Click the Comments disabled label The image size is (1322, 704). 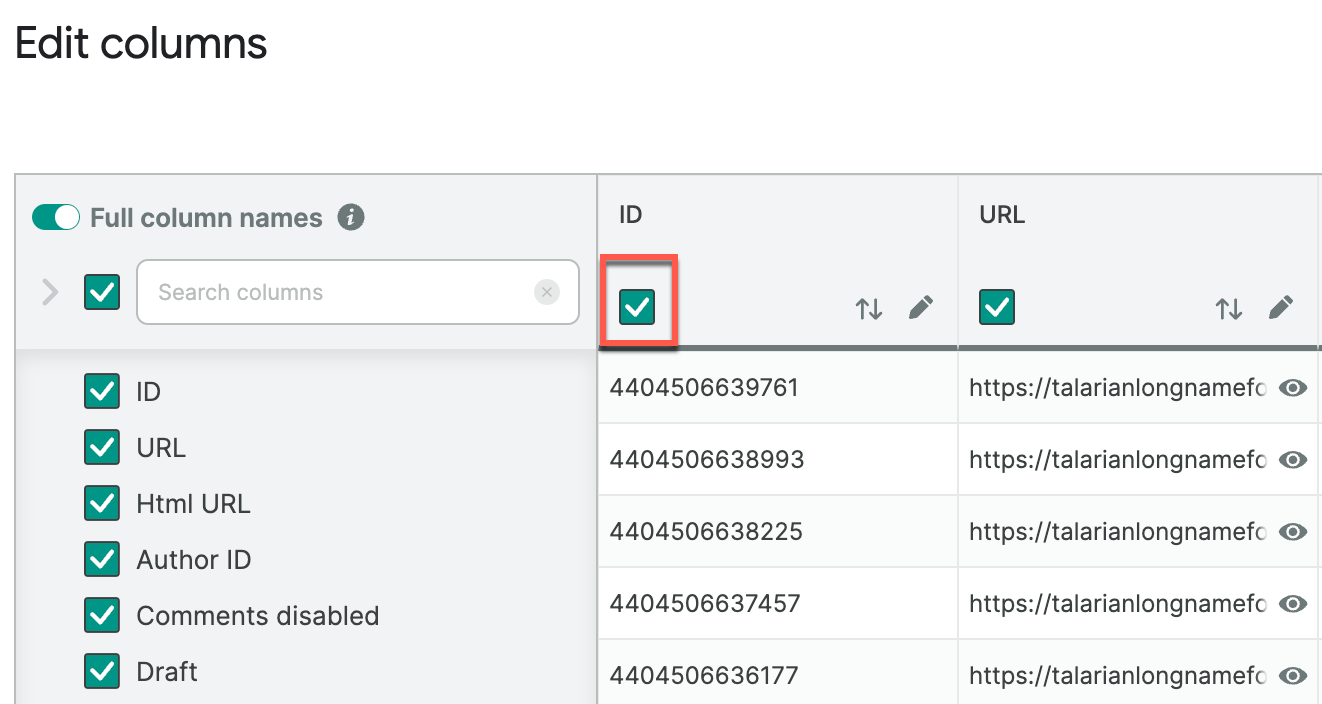258,616
